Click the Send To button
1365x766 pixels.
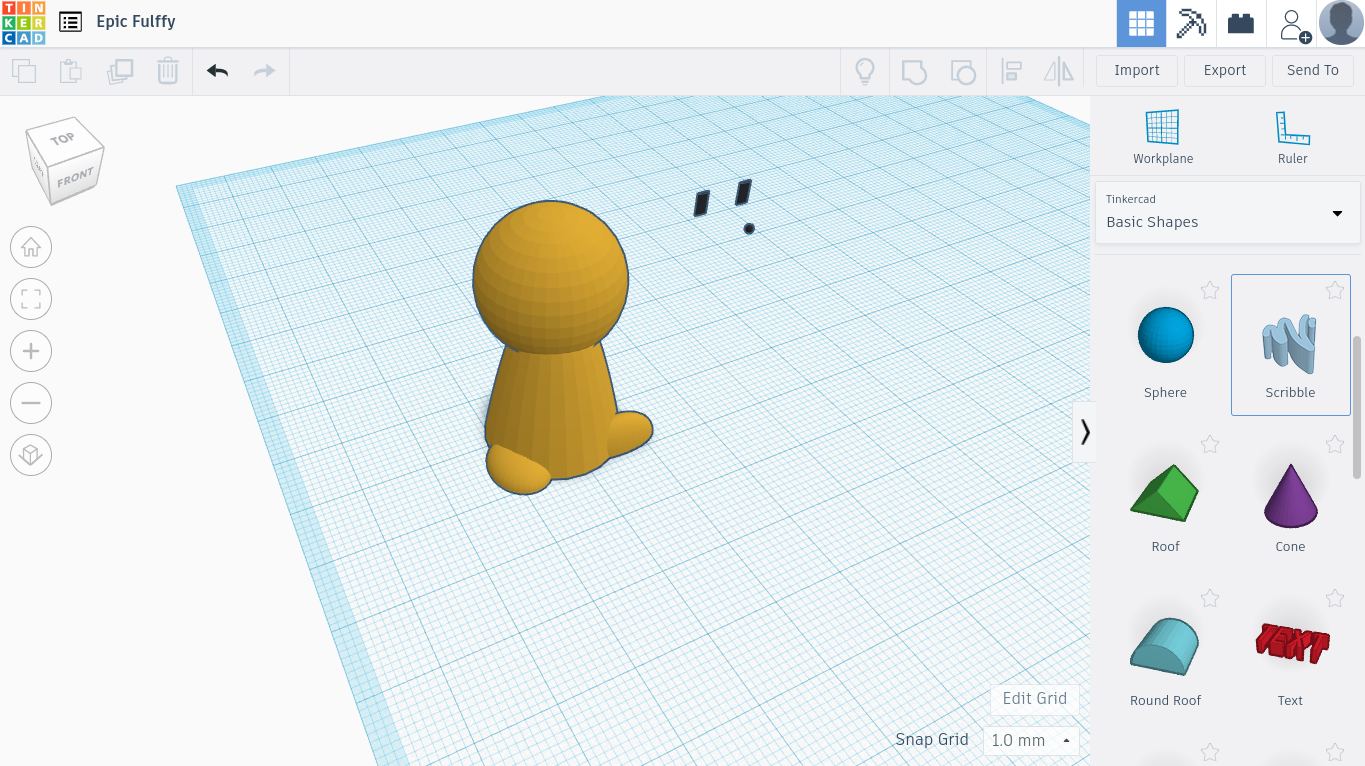(x=1313, y=70)
